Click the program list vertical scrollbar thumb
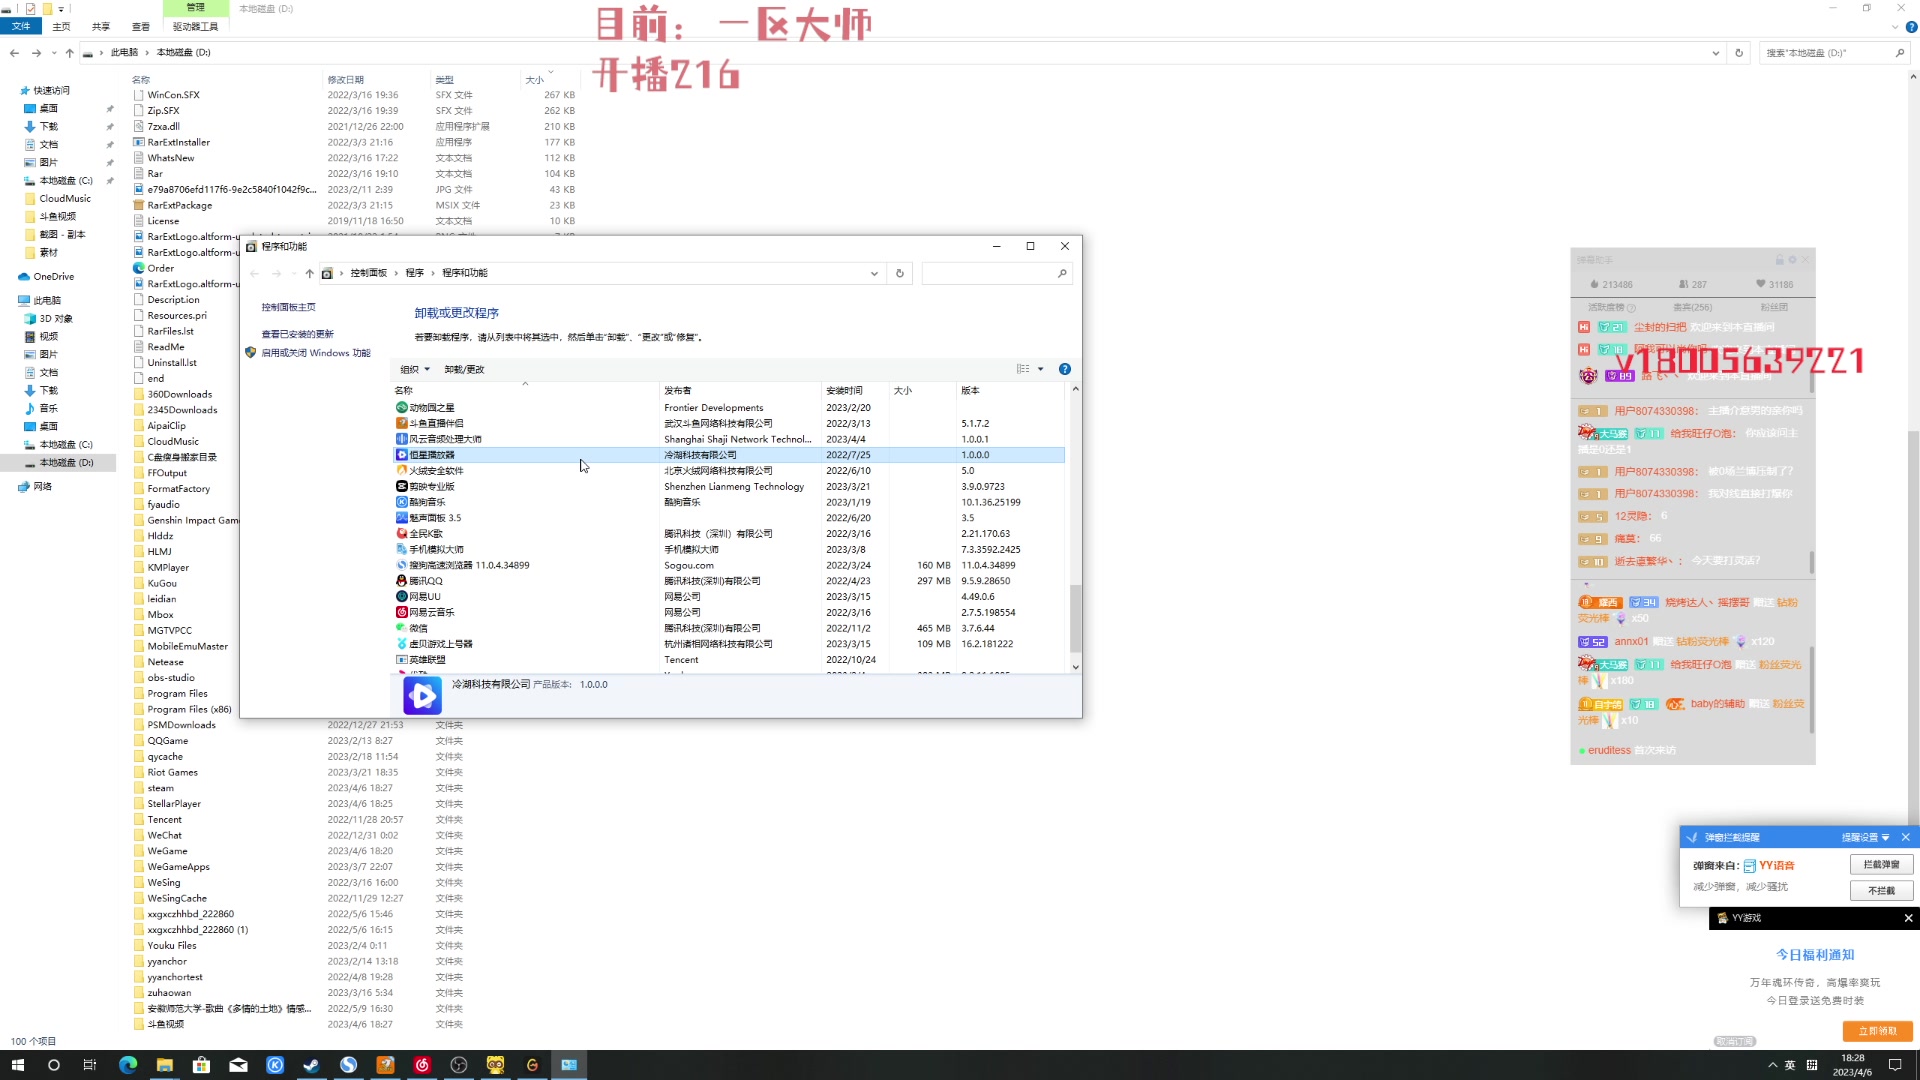This screenshot has width=1920, height=1080. 1076,618
